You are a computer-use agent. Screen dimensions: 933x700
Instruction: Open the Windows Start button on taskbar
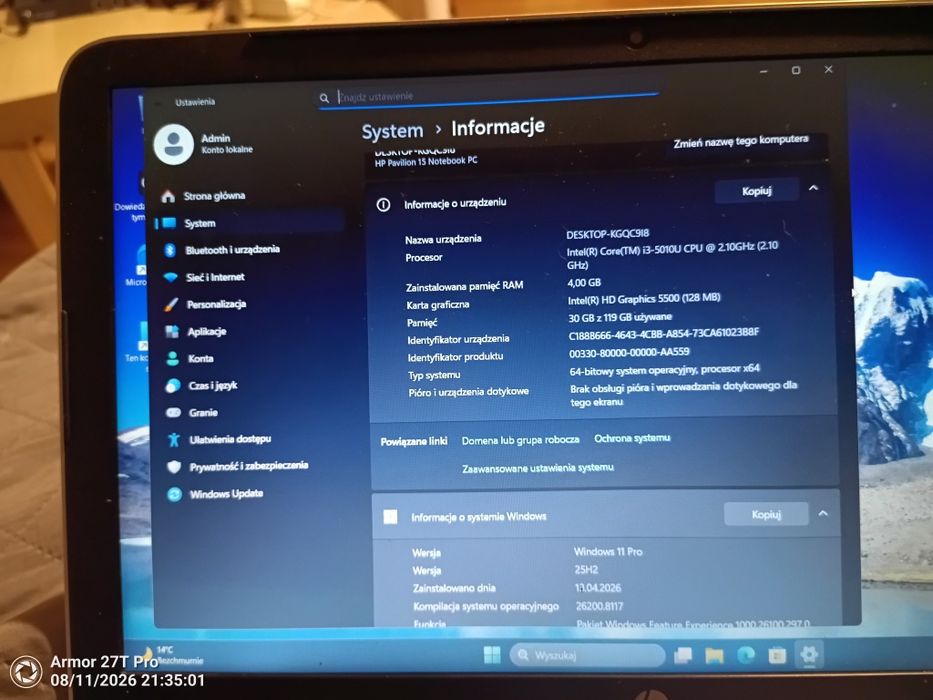pyautogui.click(x=492, y=655)
